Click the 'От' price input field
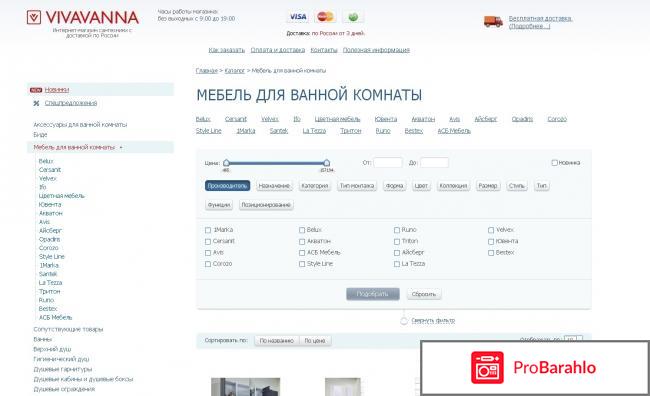This screenshot has height=396, width=650. pos(388,163)
